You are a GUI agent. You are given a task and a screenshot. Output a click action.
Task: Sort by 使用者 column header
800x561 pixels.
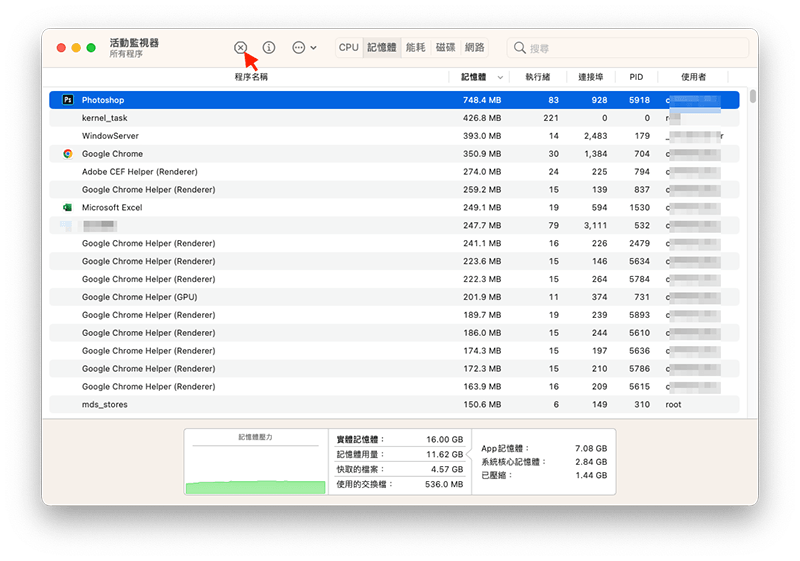(693, 77)
